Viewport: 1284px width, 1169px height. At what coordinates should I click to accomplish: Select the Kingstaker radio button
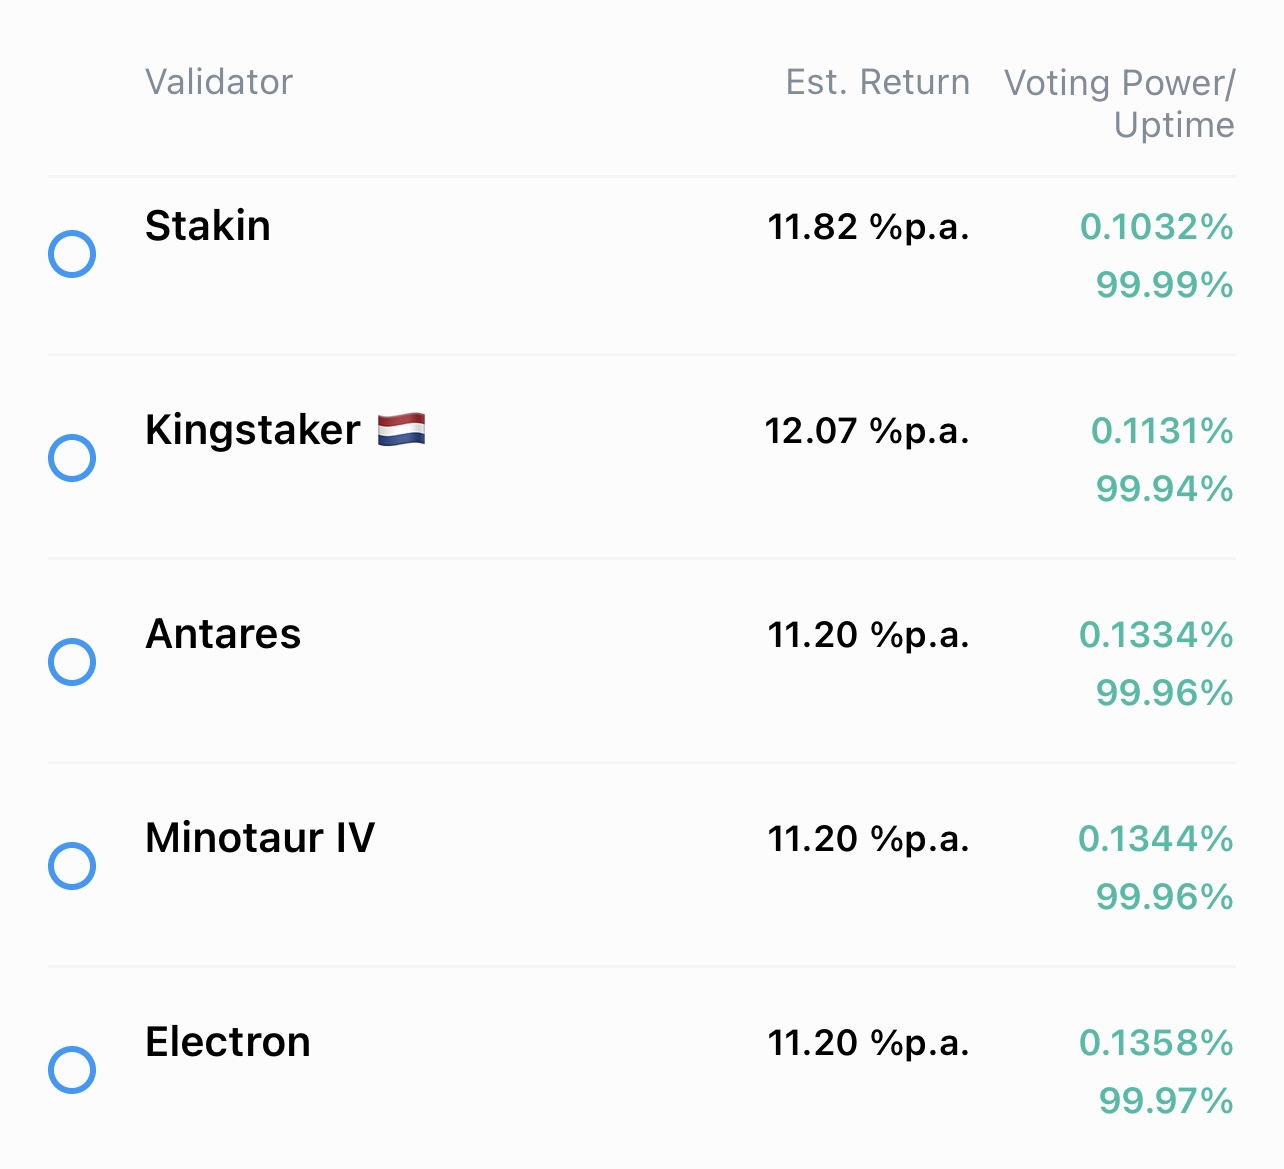72,458
